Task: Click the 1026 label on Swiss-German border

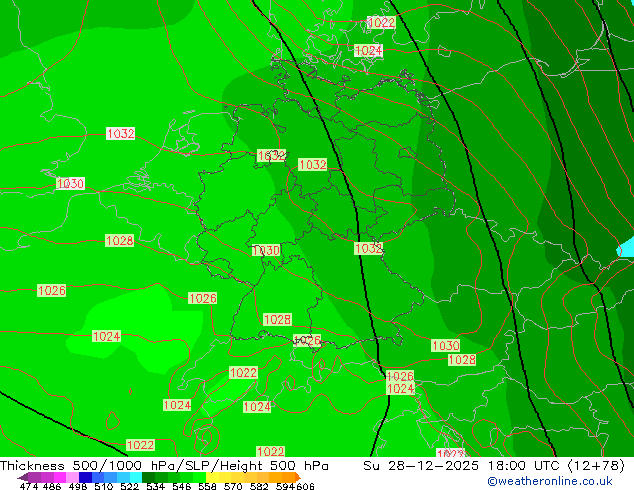Action: (x=307, y=340)
